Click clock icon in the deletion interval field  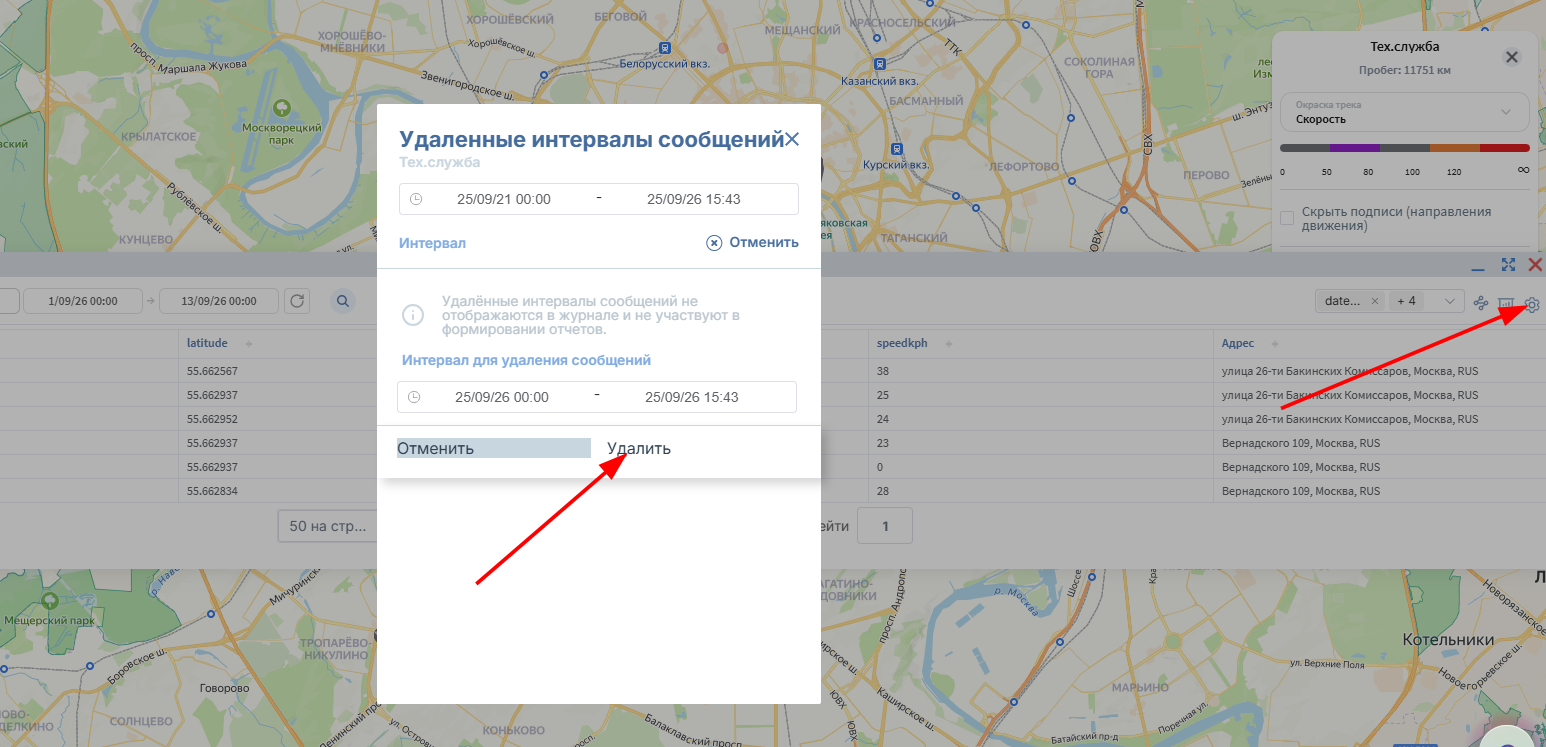click(414, 397)
